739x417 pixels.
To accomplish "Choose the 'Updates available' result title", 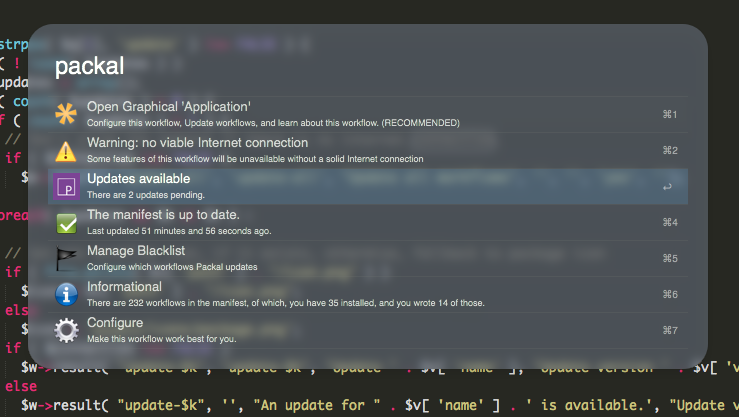I will click(138, 179).
